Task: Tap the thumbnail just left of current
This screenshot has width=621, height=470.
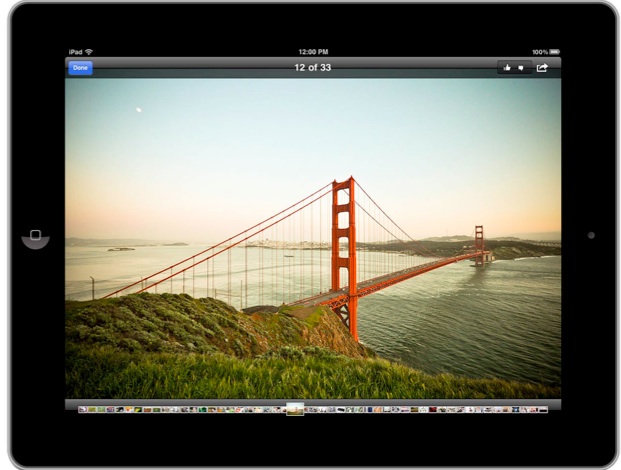Action: tap(281, 409)
